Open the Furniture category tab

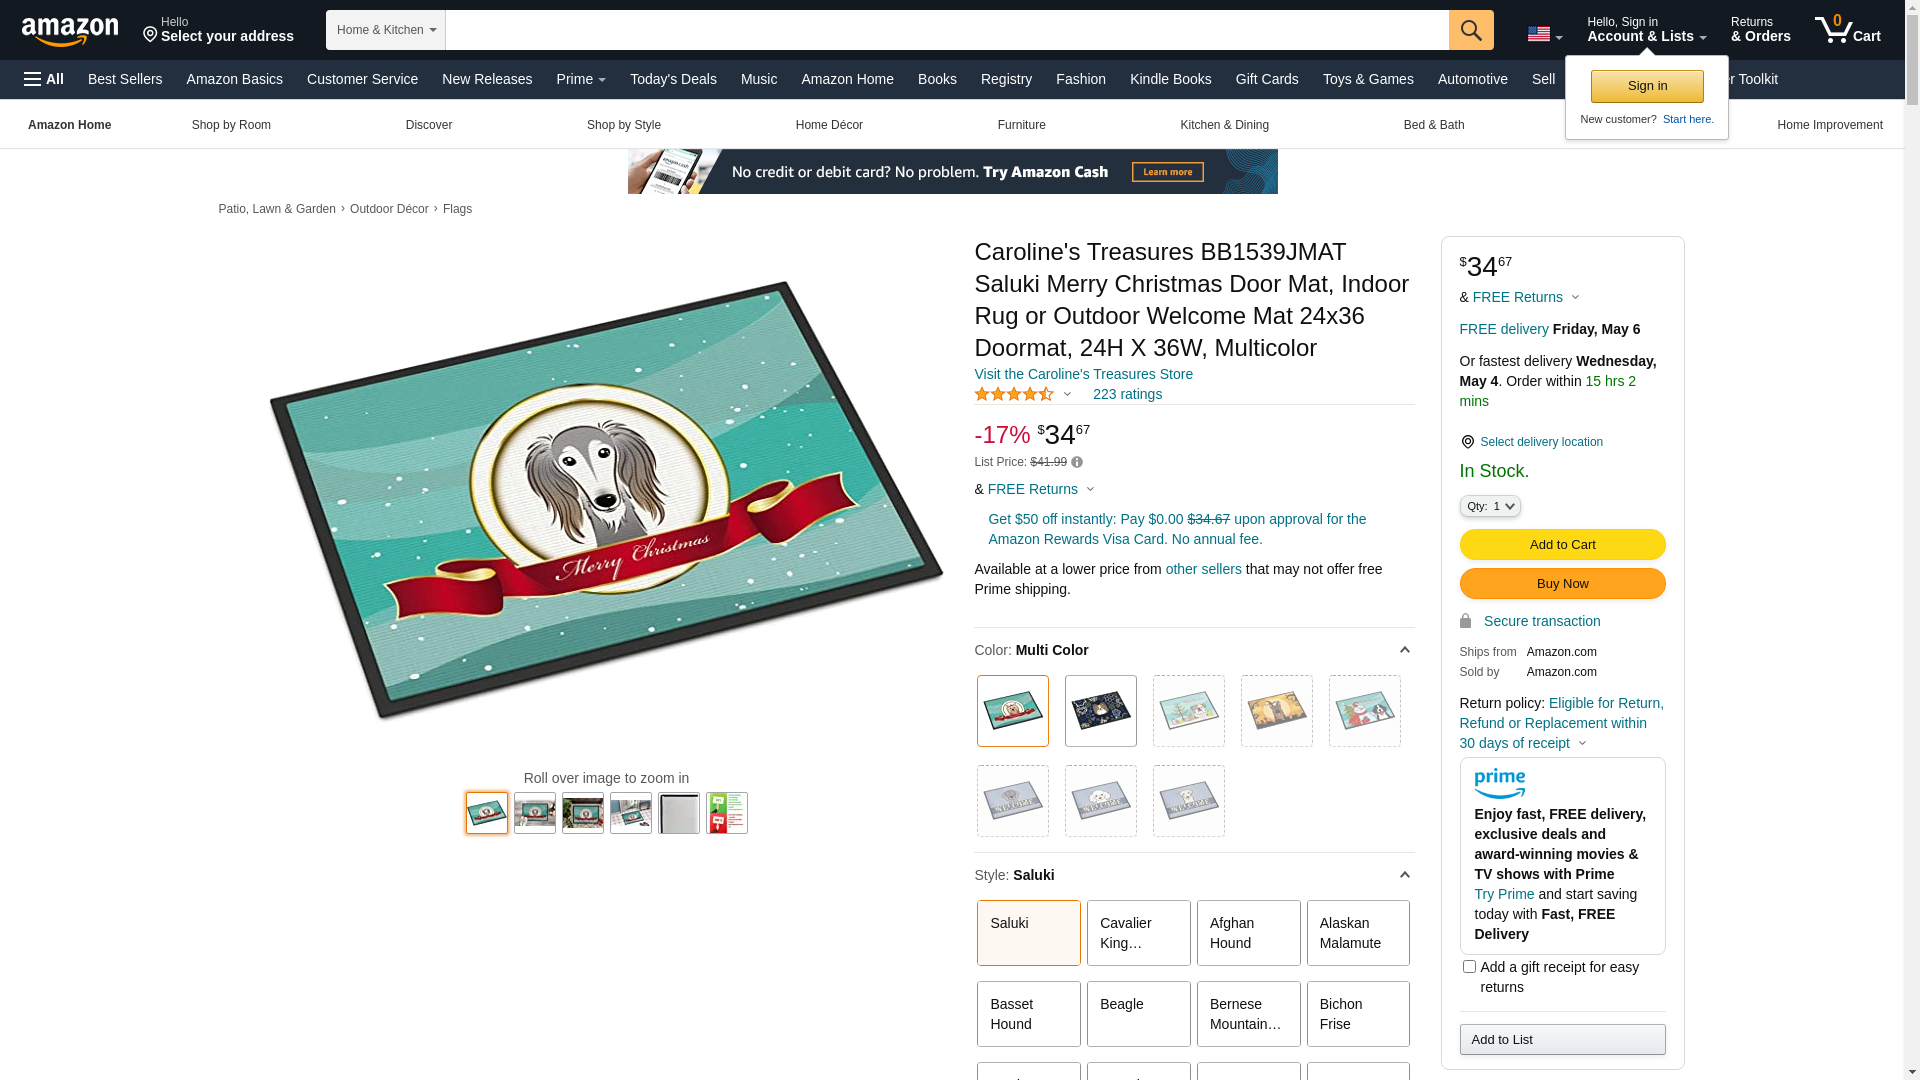(x=1021, y=125)
